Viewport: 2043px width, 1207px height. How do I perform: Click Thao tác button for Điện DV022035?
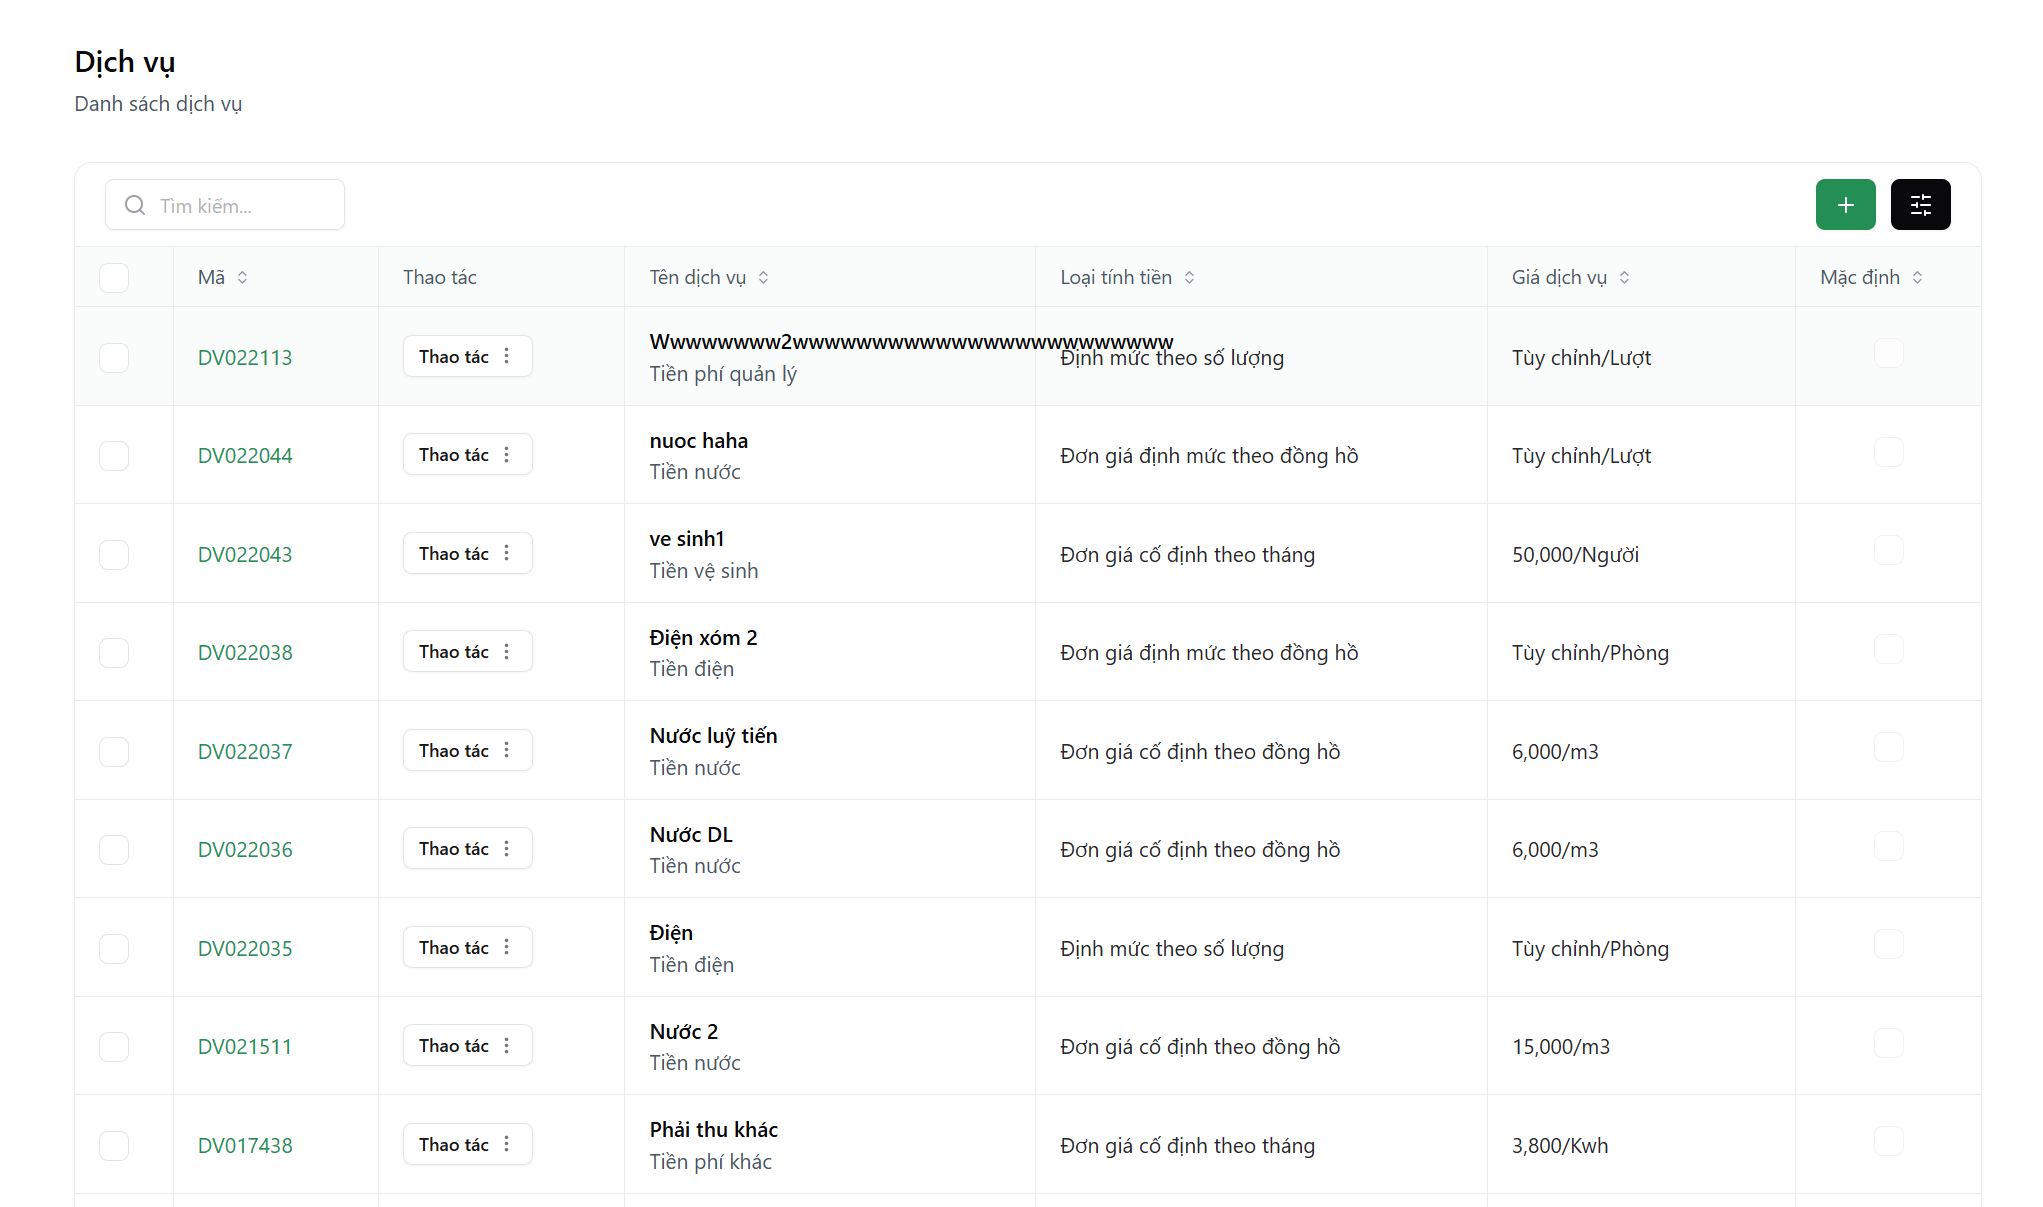click(467, 947)
